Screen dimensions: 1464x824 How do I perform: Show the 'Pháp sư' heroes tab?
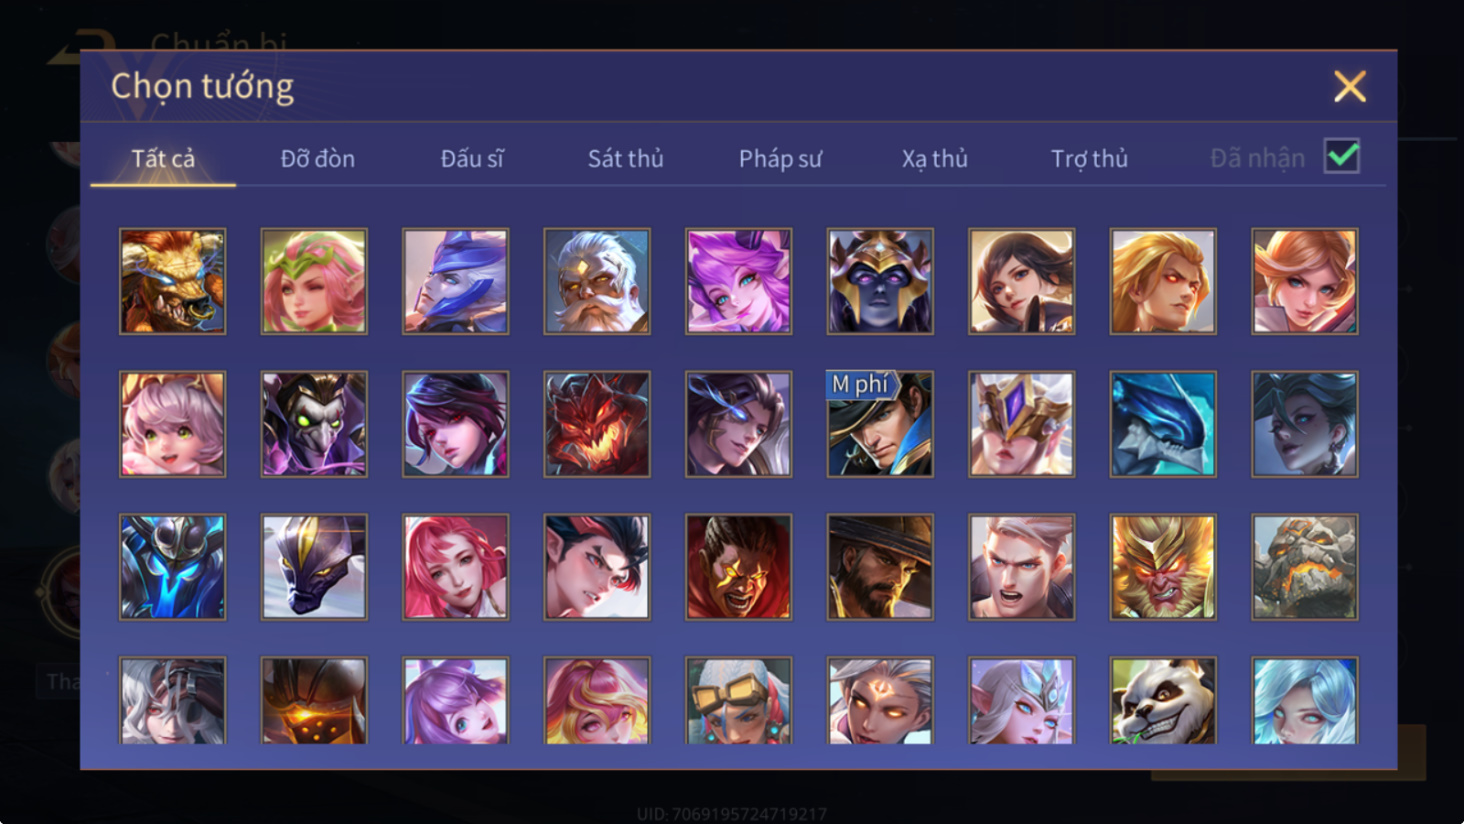[x=780, y=158]
